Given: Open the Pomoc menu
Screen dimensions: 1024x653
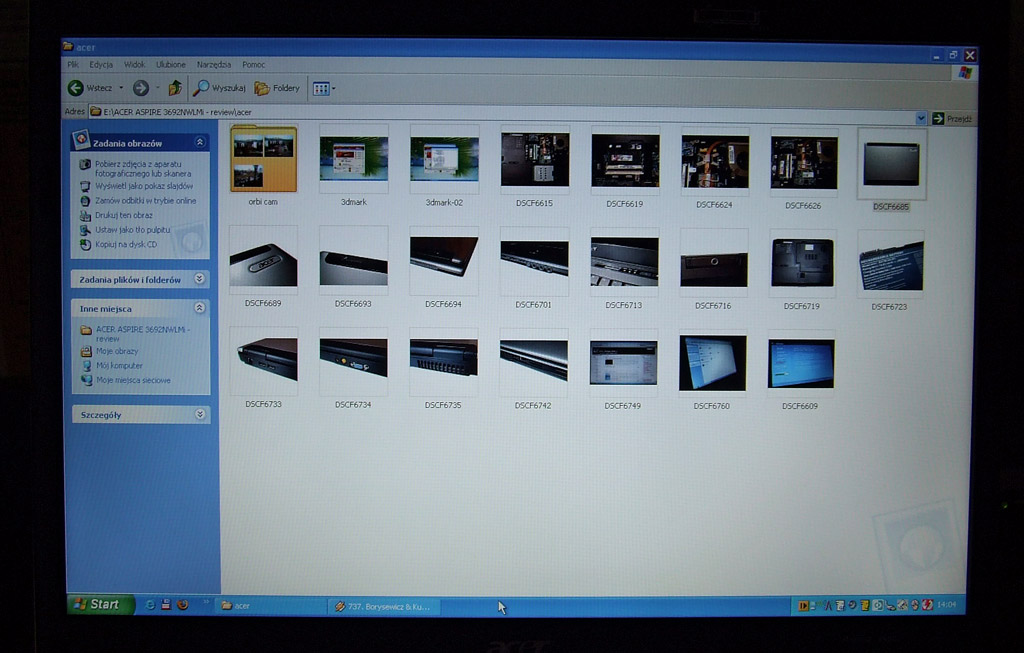Looking at the screenshot, I should click(x=253, y=65).
